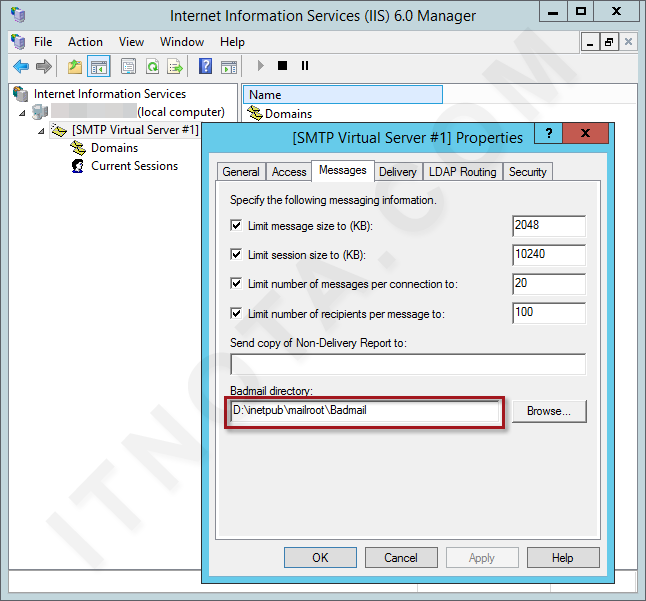Viewport: 646px width, 601px height.
Task: Open the Properties toolbar icon
Action: coord(128,66)
